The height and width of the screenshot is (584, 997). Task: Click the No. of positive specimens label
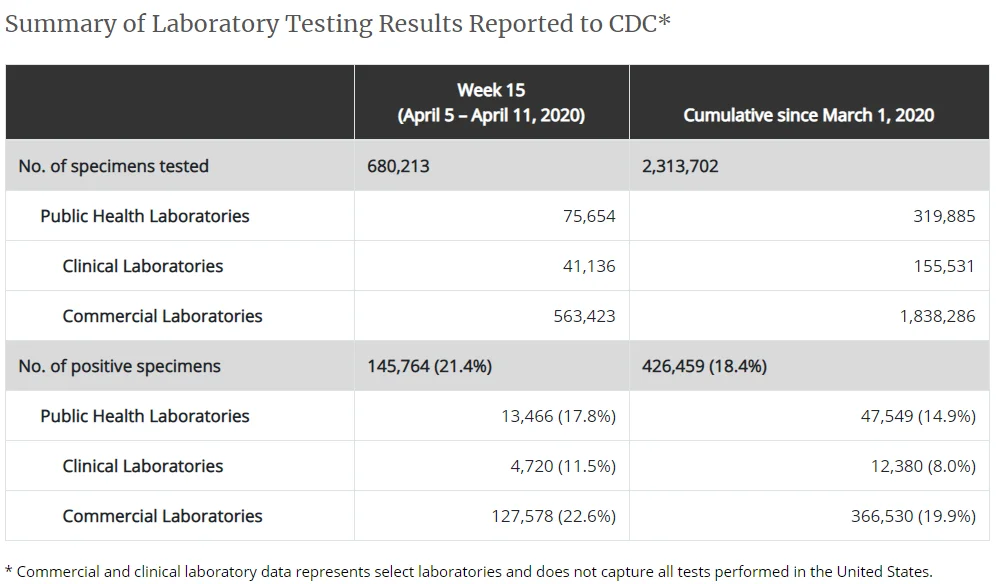120,366
